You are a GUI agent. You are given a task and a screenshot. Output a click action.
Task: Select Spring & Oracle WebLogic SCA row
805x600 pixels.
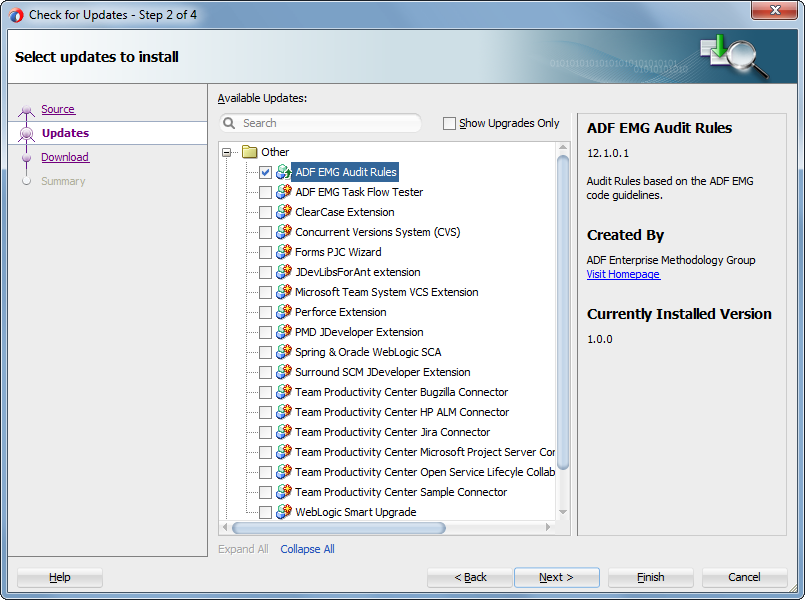coord(368,352)
